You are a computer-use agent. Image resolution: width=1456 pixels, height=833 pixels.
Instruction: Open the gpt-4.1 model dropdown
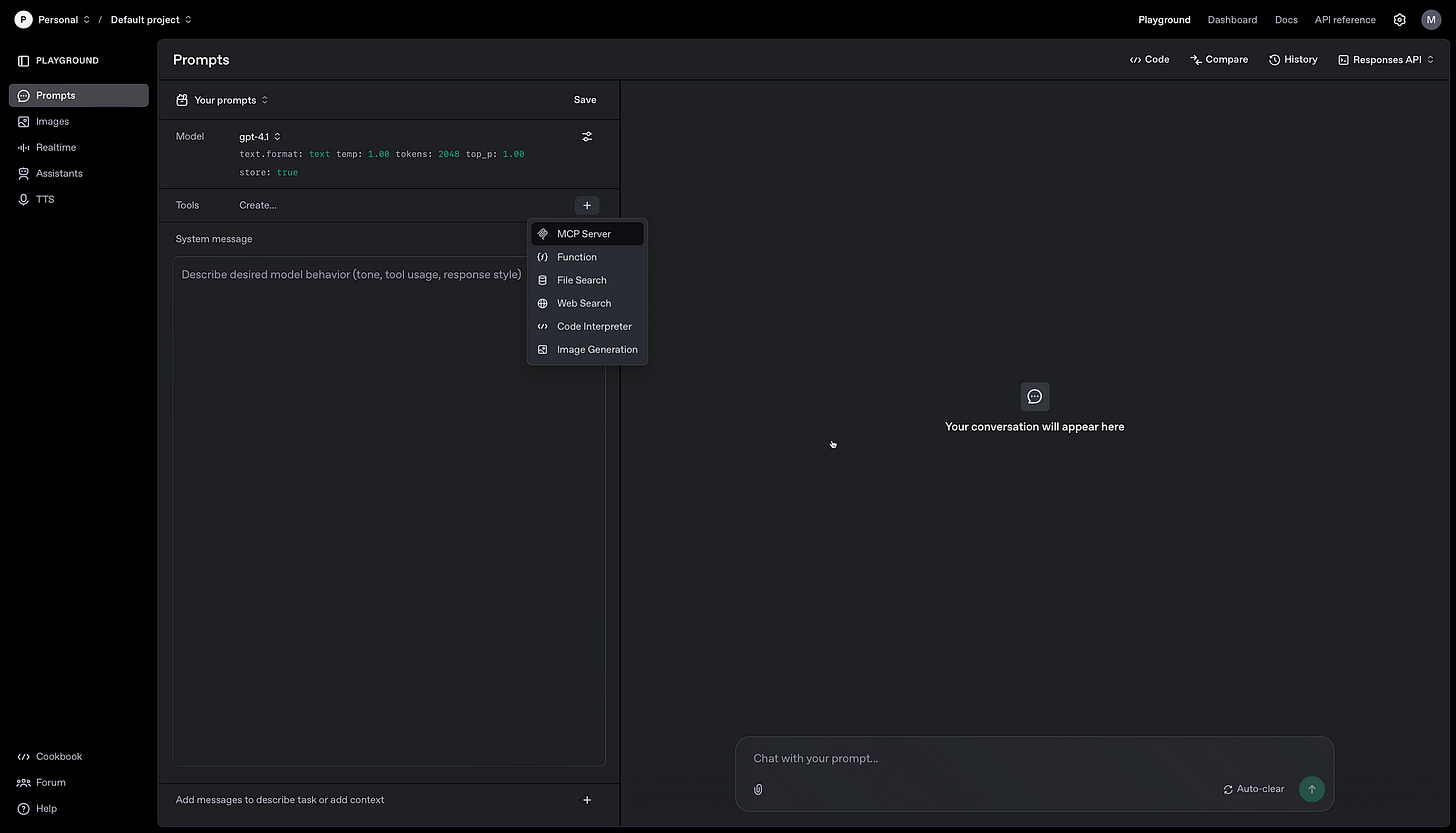tap(260, 137)
